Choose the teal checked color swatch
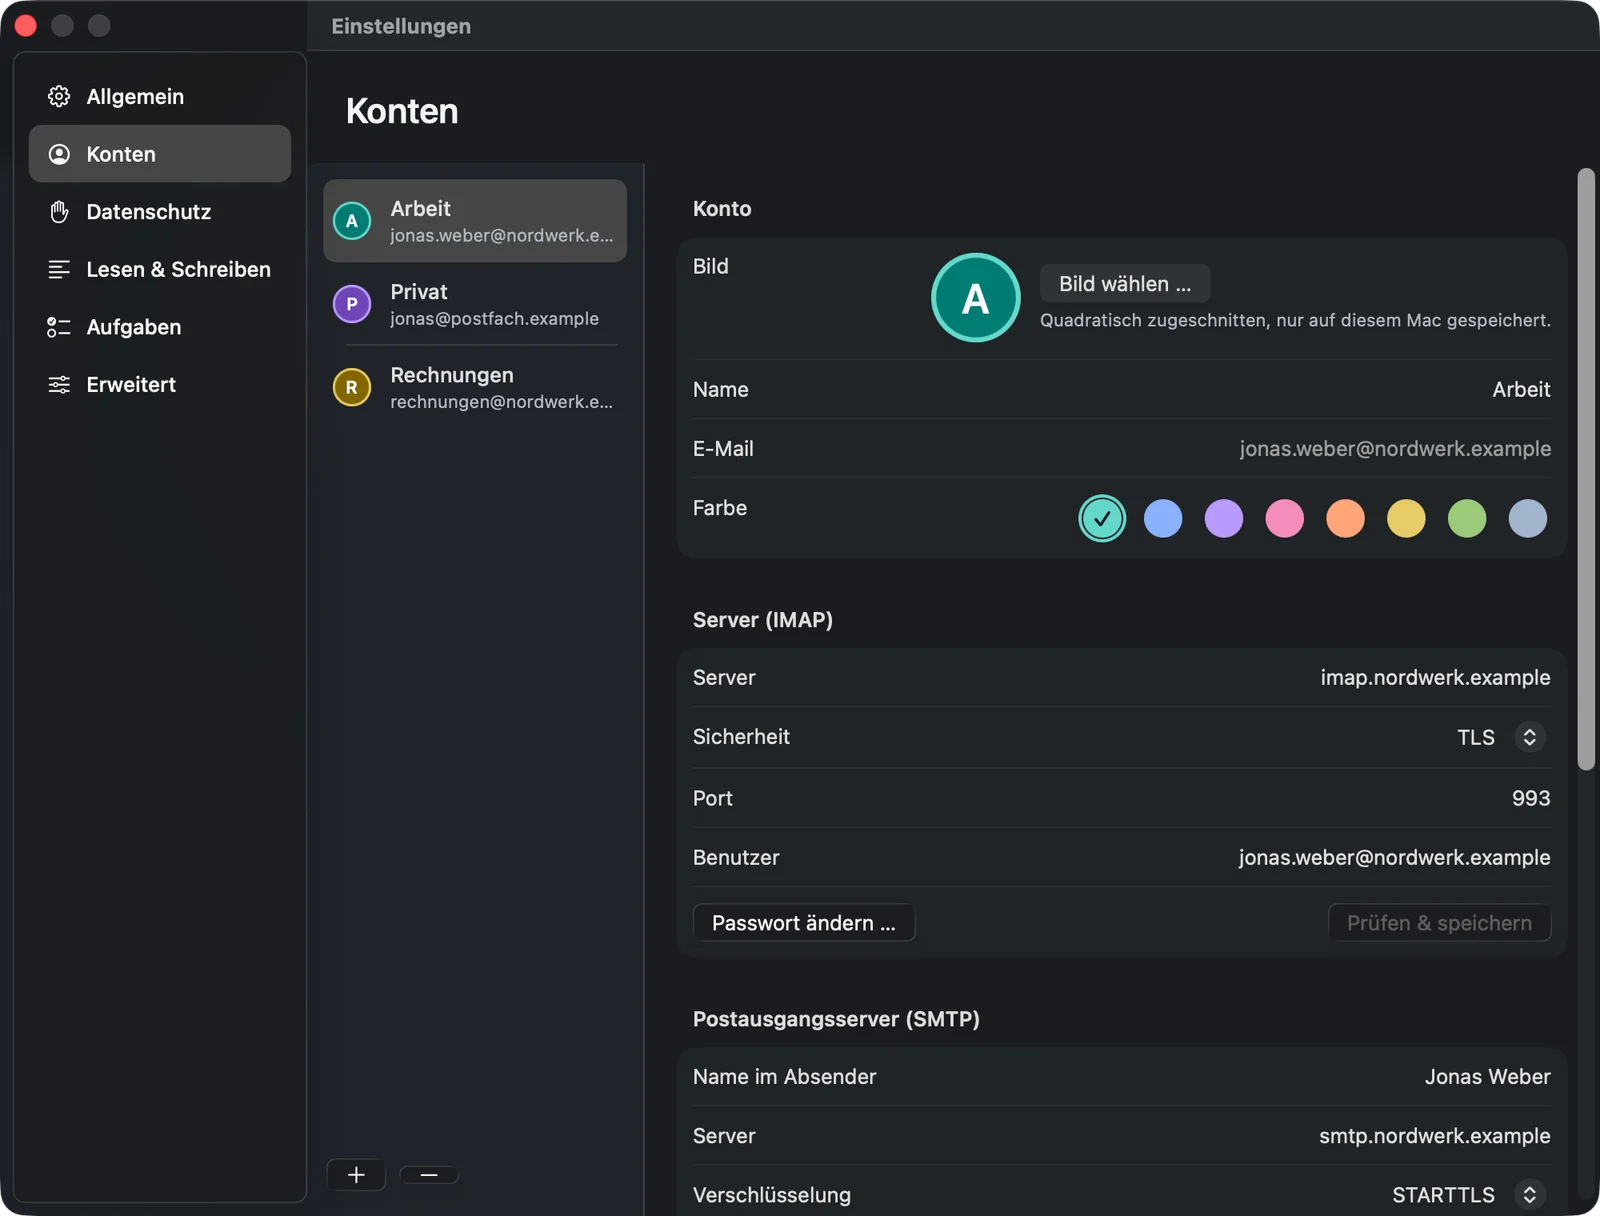The width and height of the screenshot is (1600, 1216). [1102, 519]
